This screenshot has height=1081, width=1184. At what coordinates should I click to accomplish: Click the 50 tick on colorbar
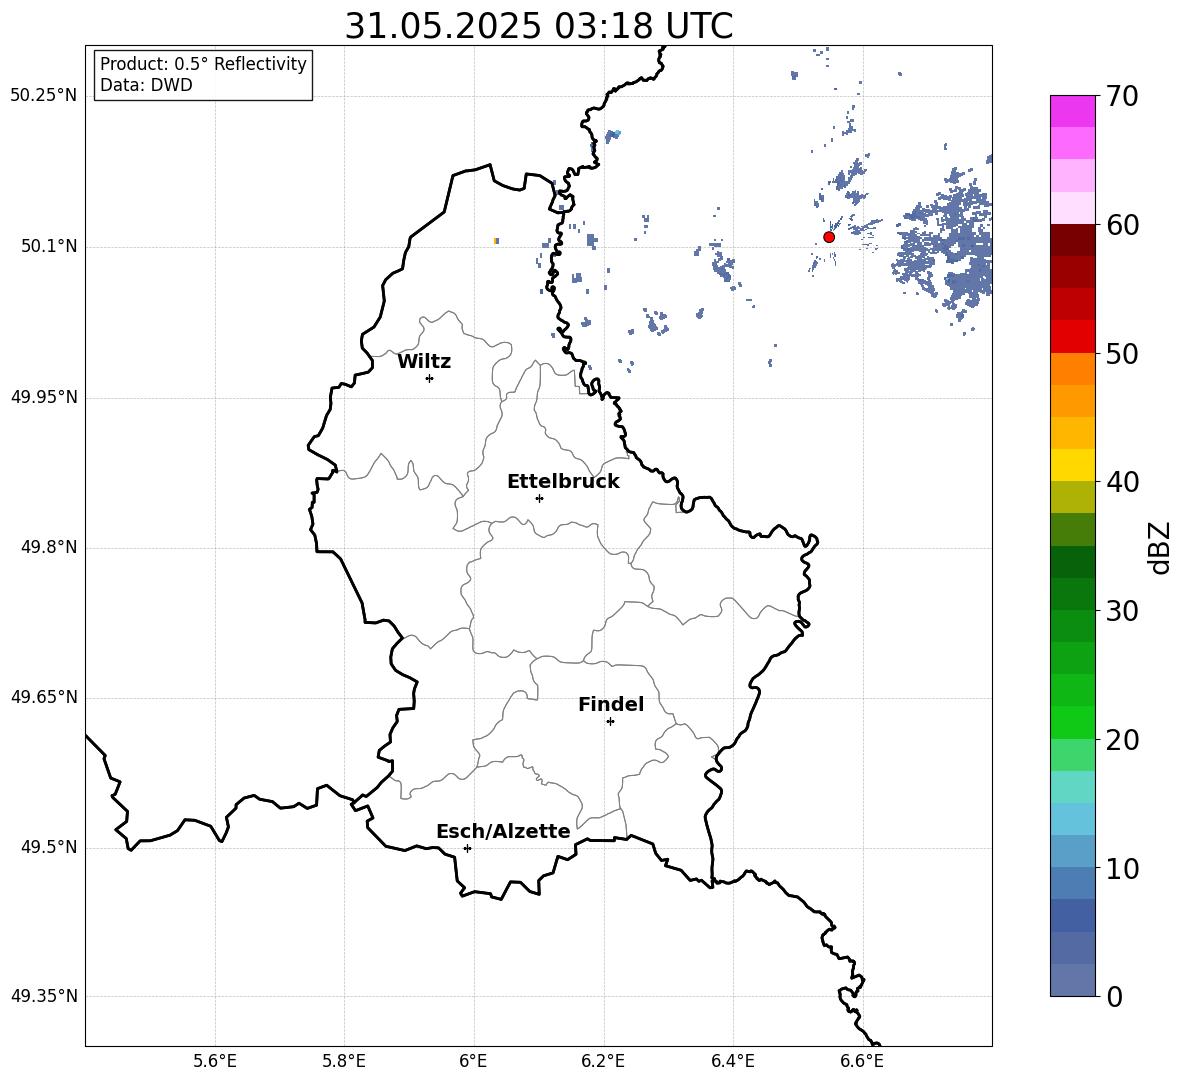tap(1123, 353)
